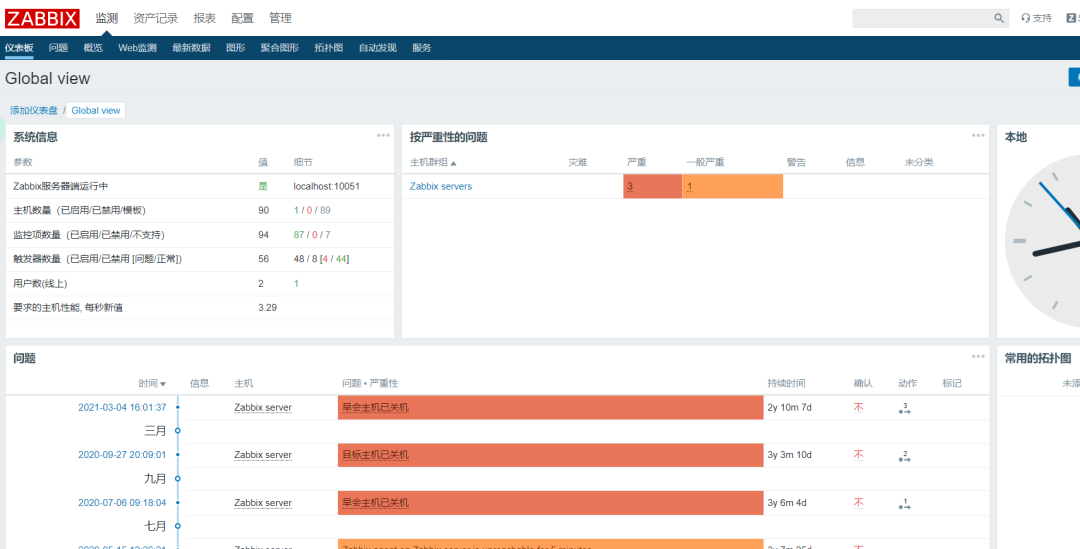Click the 三月 timeline marker circle

pyautogui.click(x=178, y=431)
